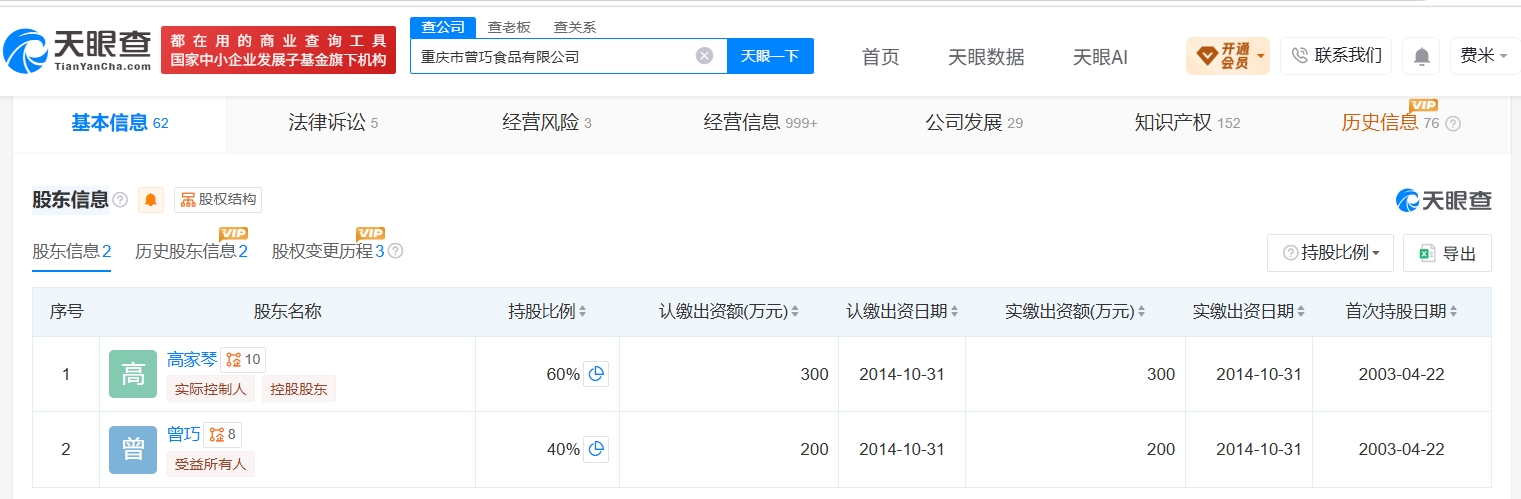The height and width of the screenshot is (499, 1521).
Task: Switch to the 经营风险 tab
Action: pos(547,123)
